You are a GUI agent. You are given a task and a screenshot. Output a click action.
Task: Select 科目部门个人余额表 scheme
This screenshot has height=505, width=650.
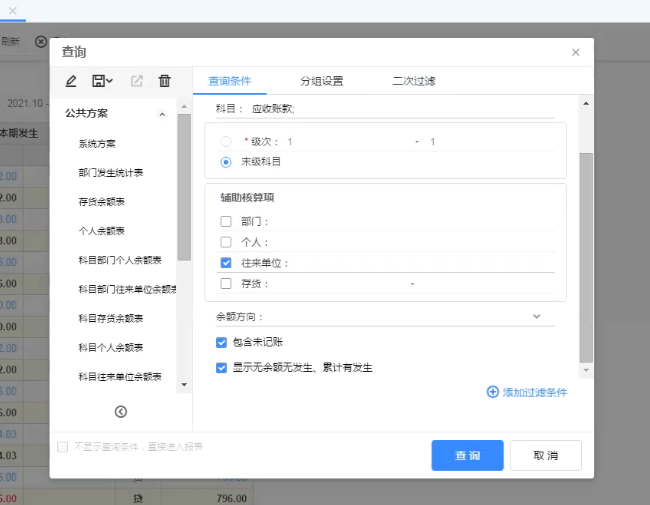[120, 260]
